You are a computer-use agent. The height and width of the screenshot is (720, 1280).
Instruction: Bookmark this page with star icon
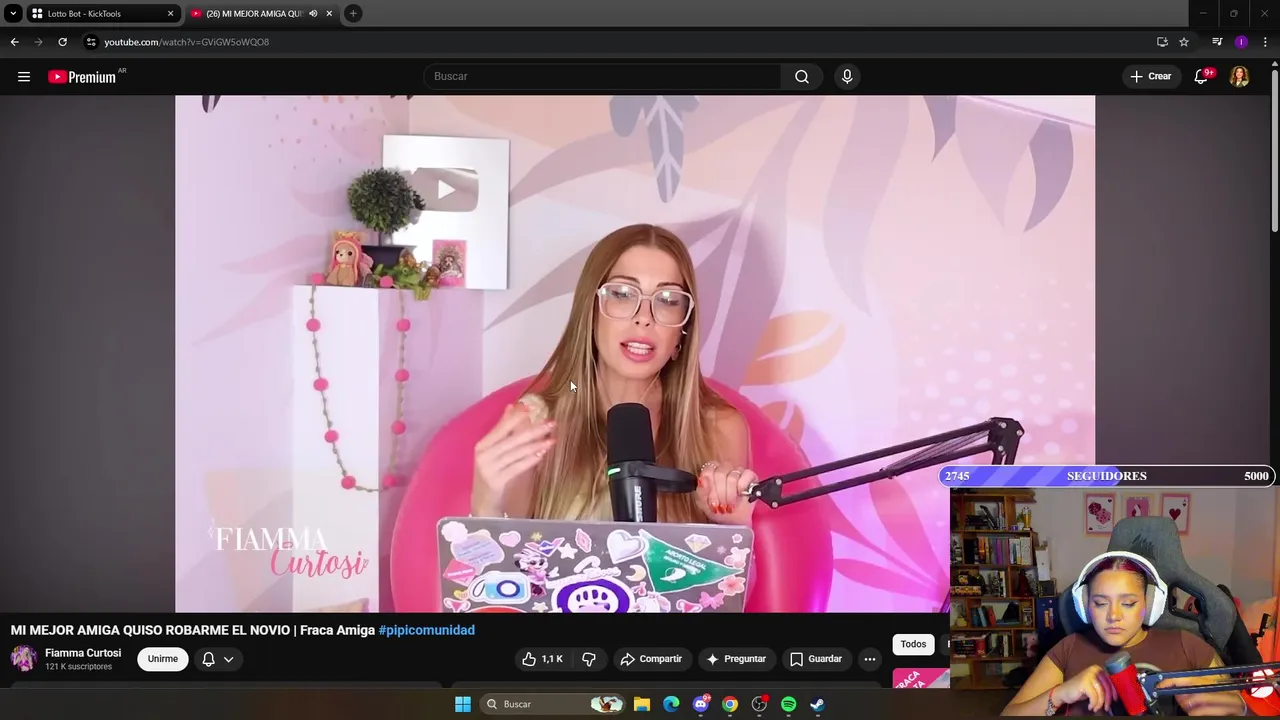tap(1184, 42)
